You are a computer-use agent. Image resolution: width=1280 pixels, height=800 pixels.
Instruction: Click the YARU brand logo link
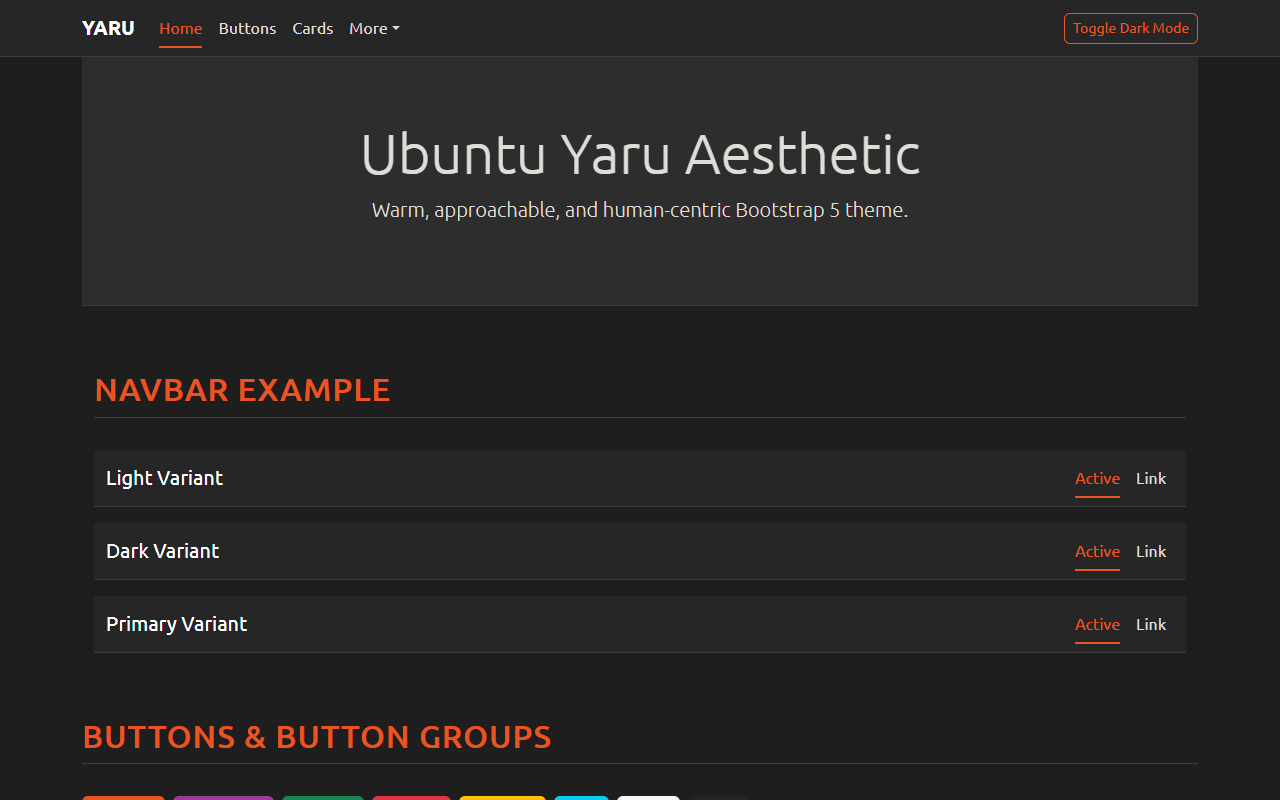coord(108,28)
